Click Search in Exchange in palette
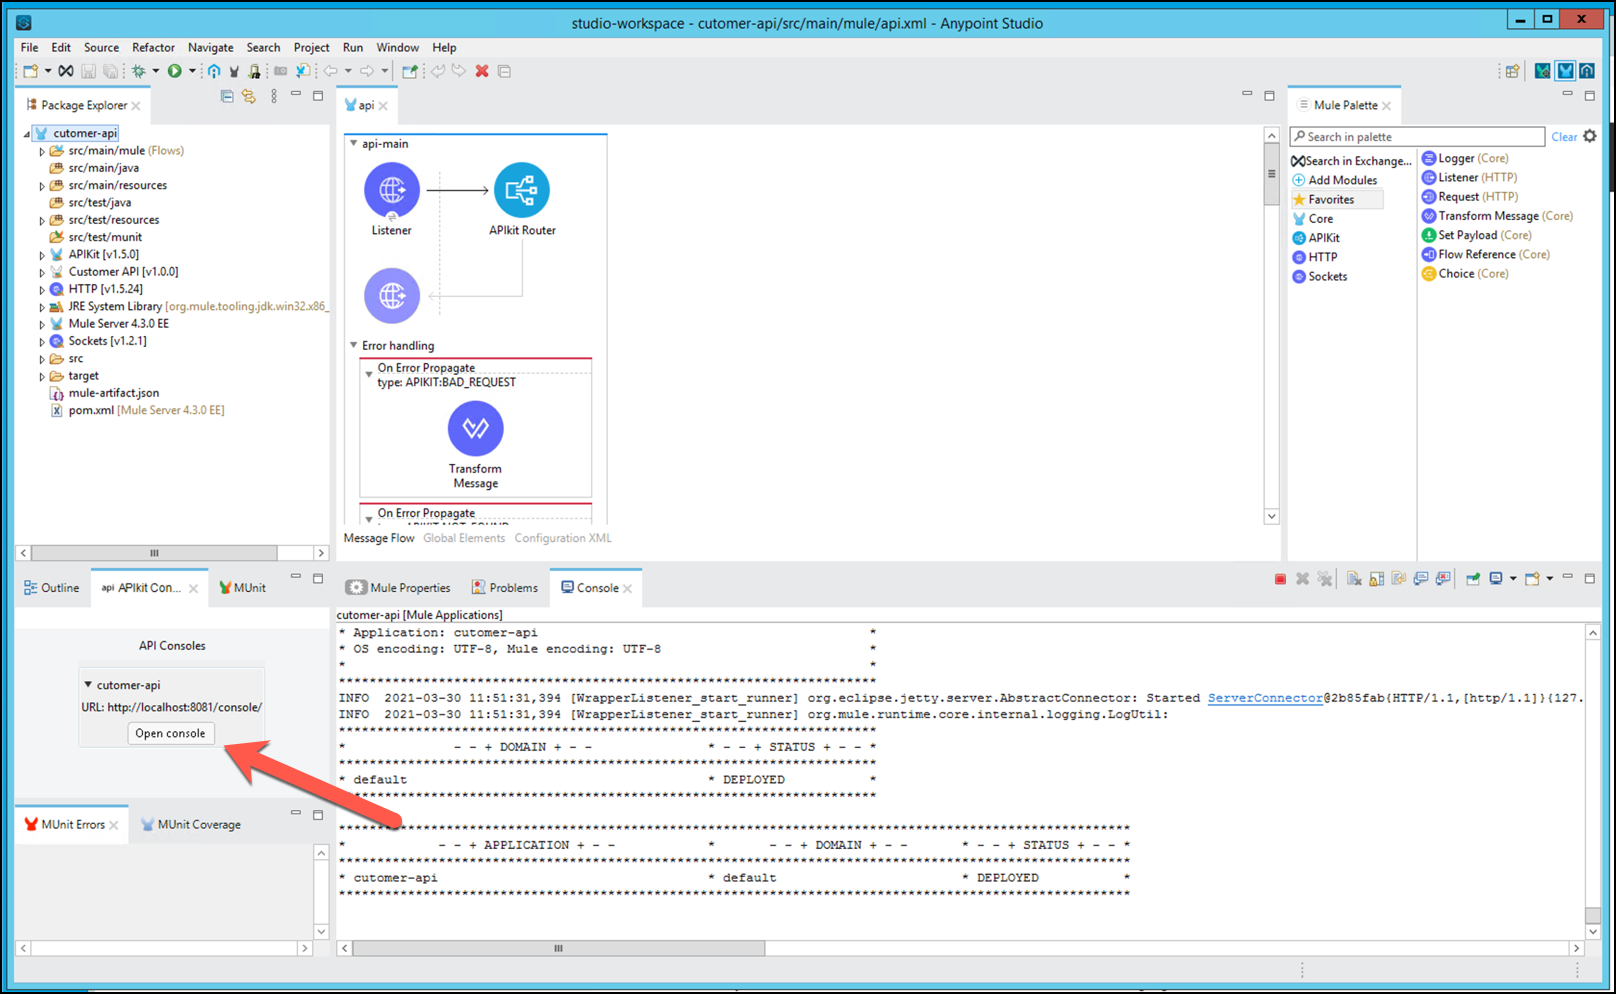Image resolution: width=1616 pixels, height=994 pixels. click(x=1351, y=161)
